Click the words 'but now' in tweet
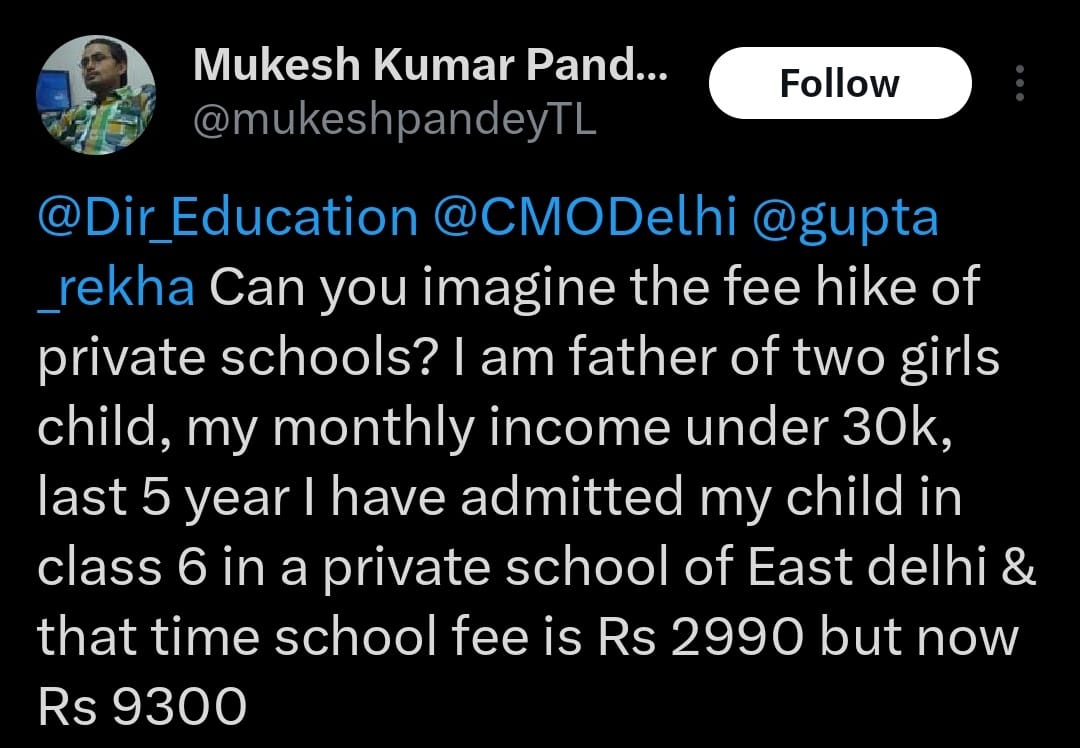The image size is (1080, 748). pyautogui.click(x=919, y=638)
